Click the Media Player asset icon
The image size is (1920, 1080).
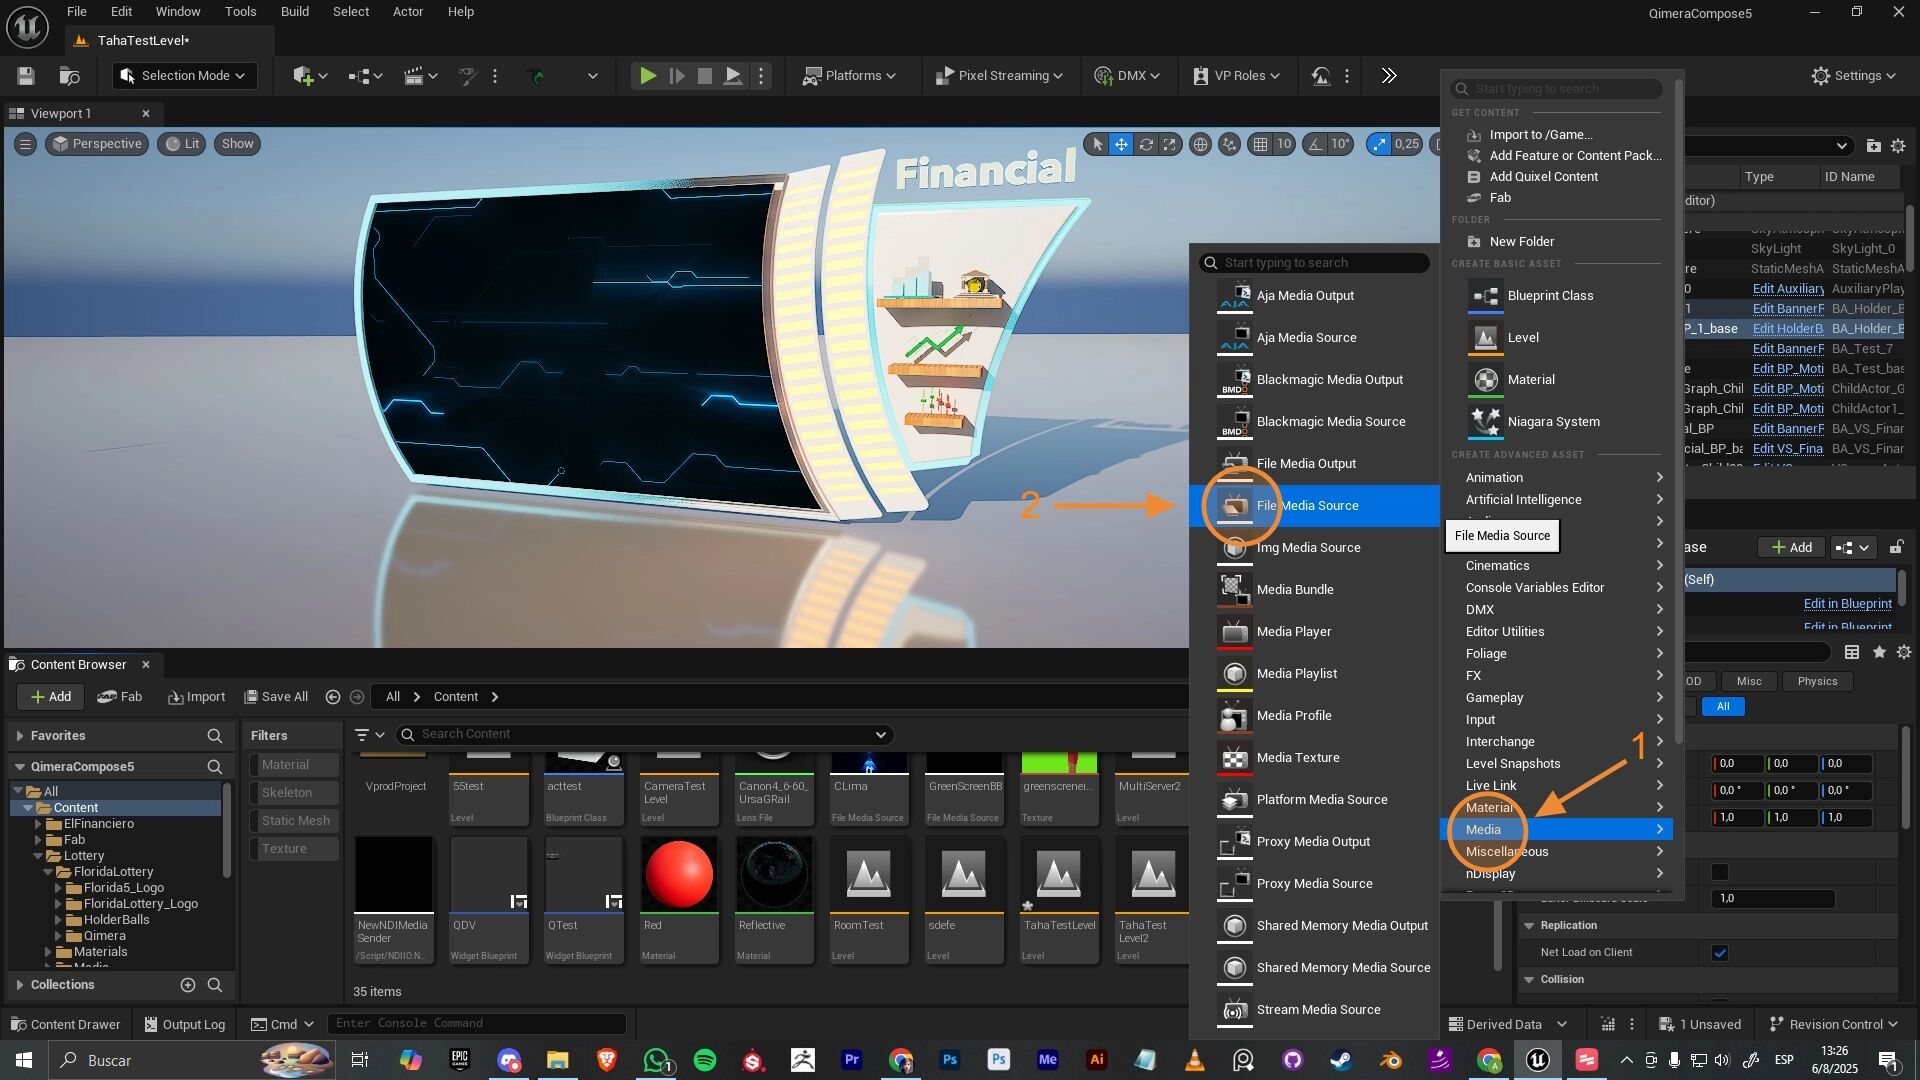coord(1235,632)
